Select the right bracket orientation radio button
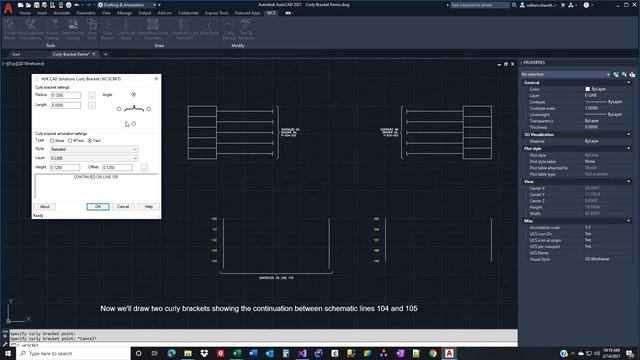The height and width of the screenshot is (360, 640). (149, 109)
